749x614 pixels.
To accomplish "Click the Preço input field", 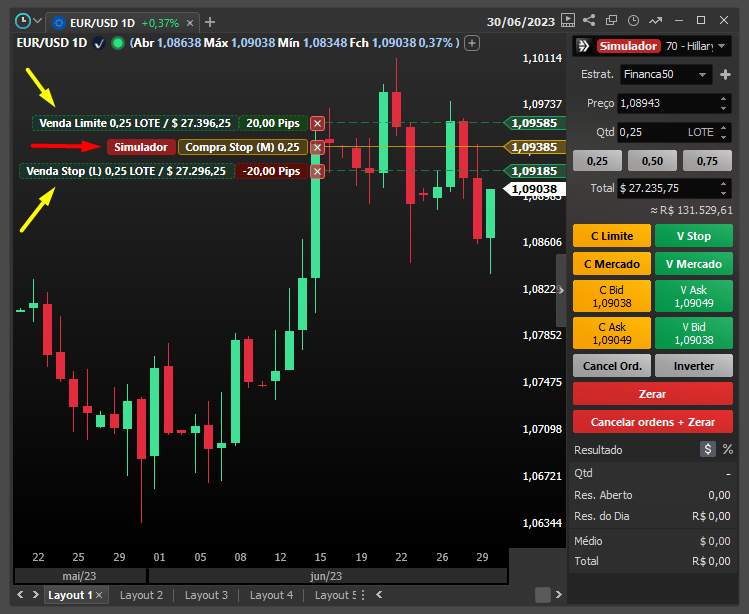I will [666, 103].
